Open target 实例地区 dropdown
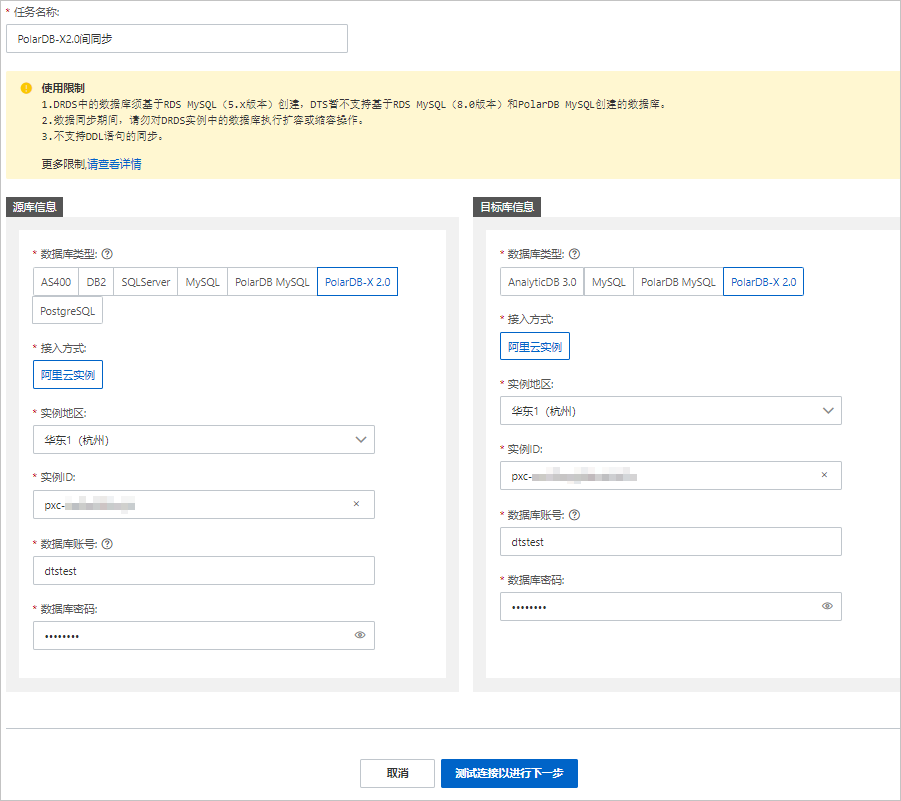This screenshot has width=901, height=801. click(671, 410)
